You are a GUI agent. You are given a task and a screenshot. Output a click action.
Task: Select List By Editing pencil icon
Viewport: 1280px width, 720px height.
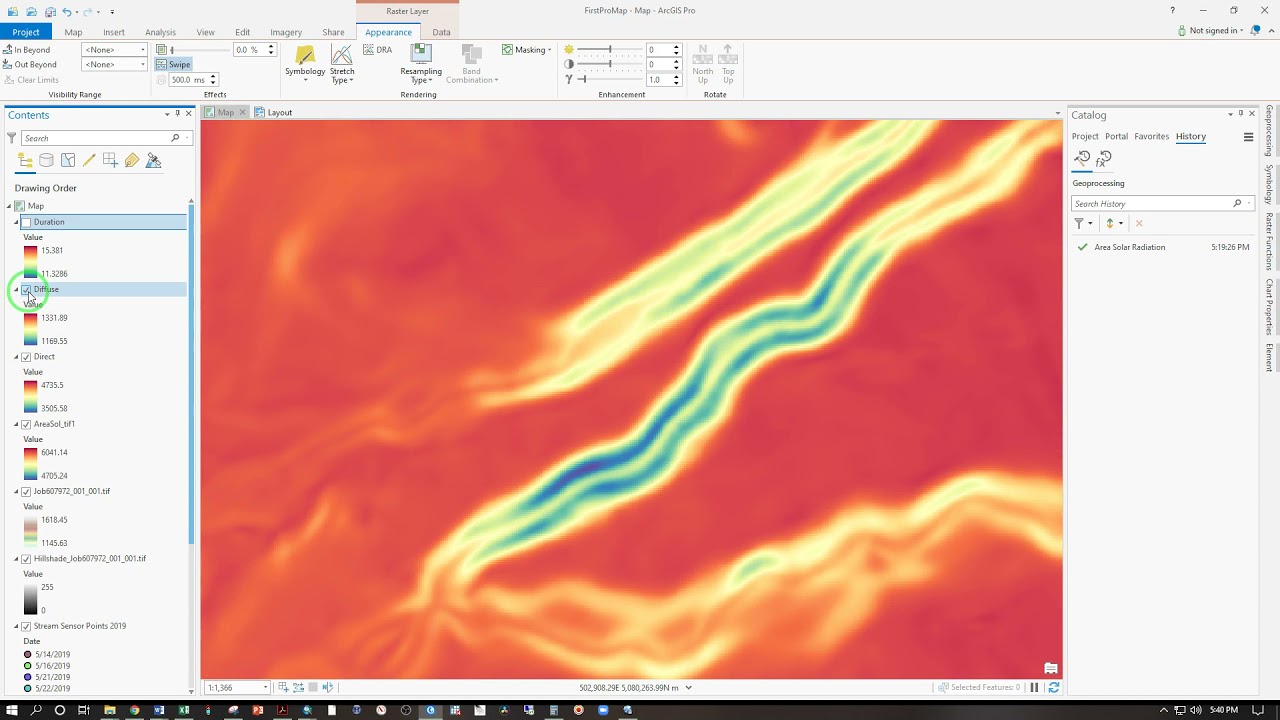[89, 160]
